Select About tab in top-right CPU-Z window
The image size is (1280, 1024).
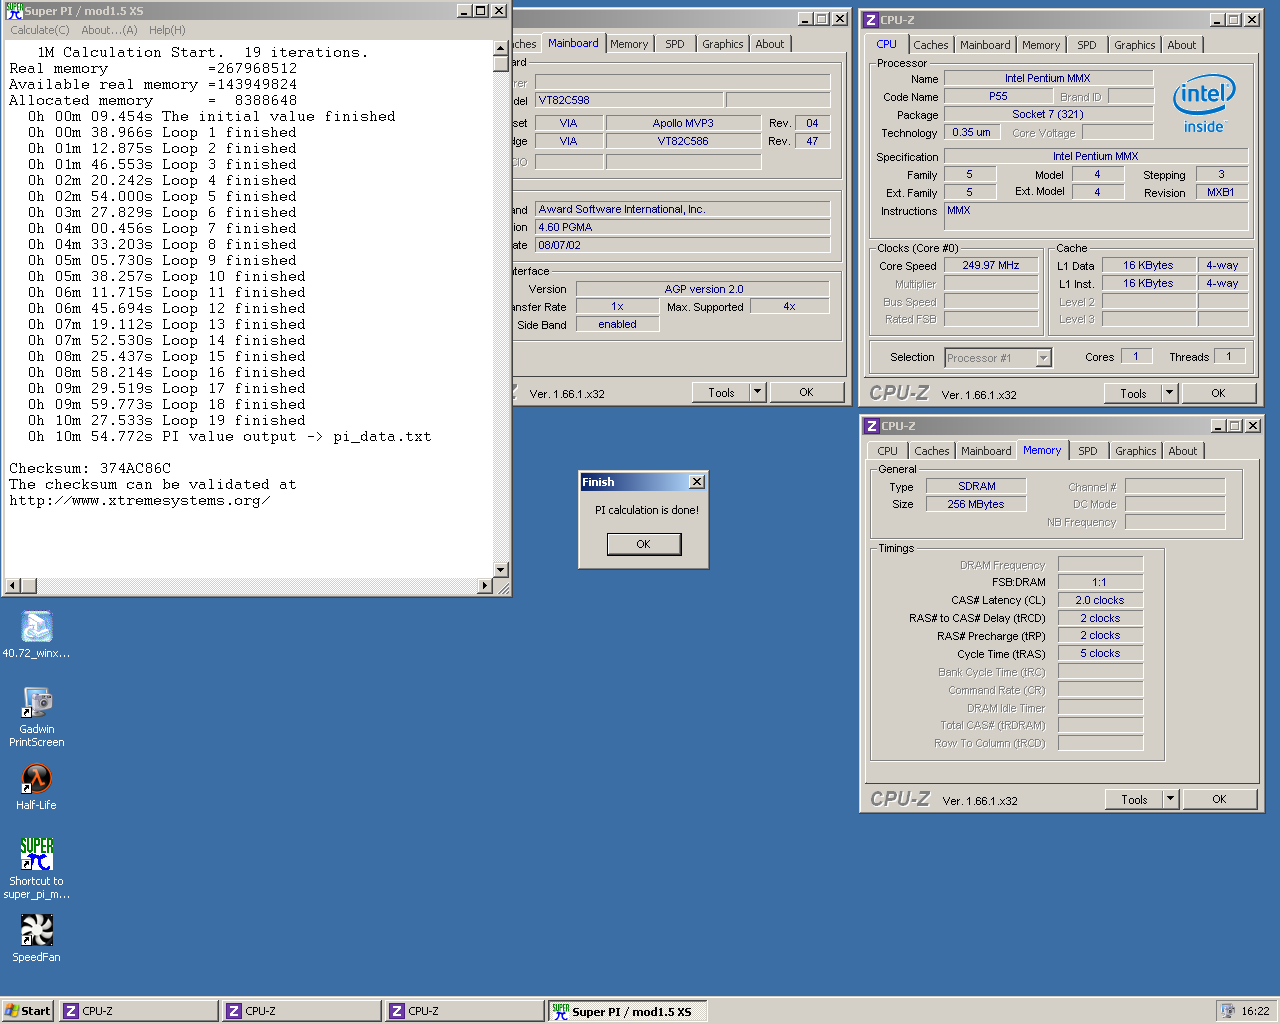1182,45
